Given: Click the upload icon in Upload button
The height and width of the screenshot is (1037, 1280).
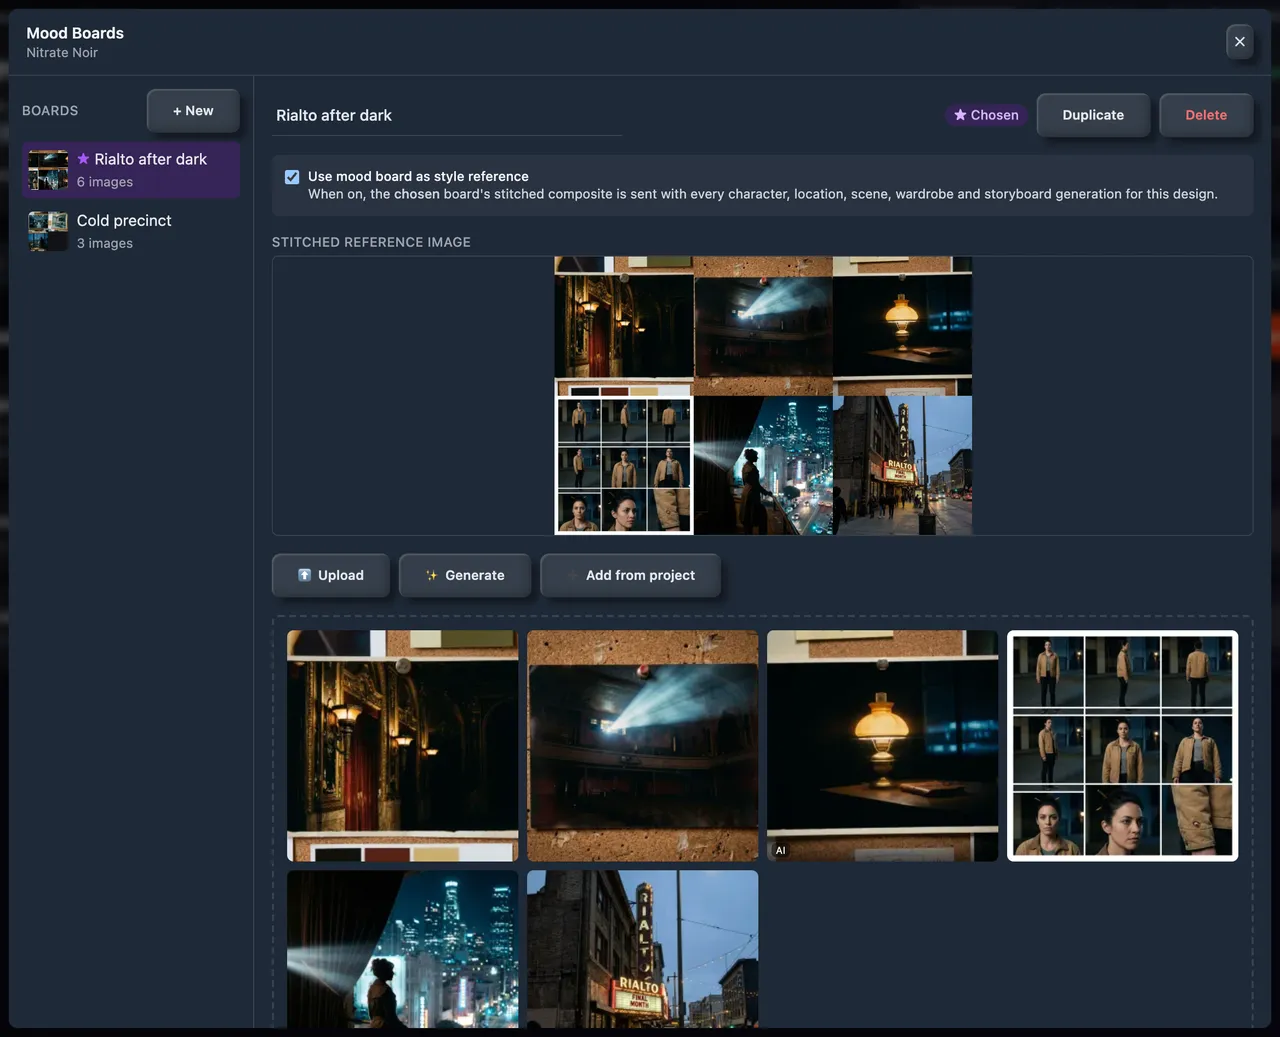Looking at the screenshot, I should (305, 575).
